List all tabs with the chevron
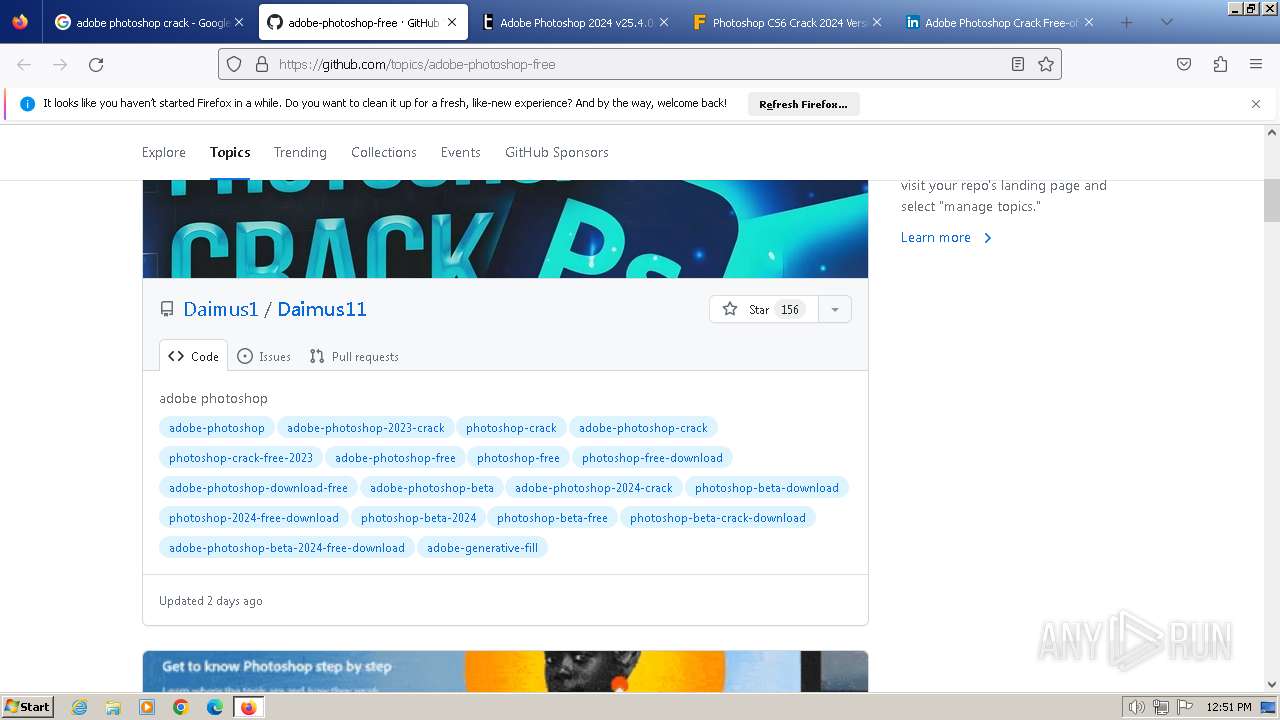The height and width of the screenshot is (720, 1280). coord(1166,22)
